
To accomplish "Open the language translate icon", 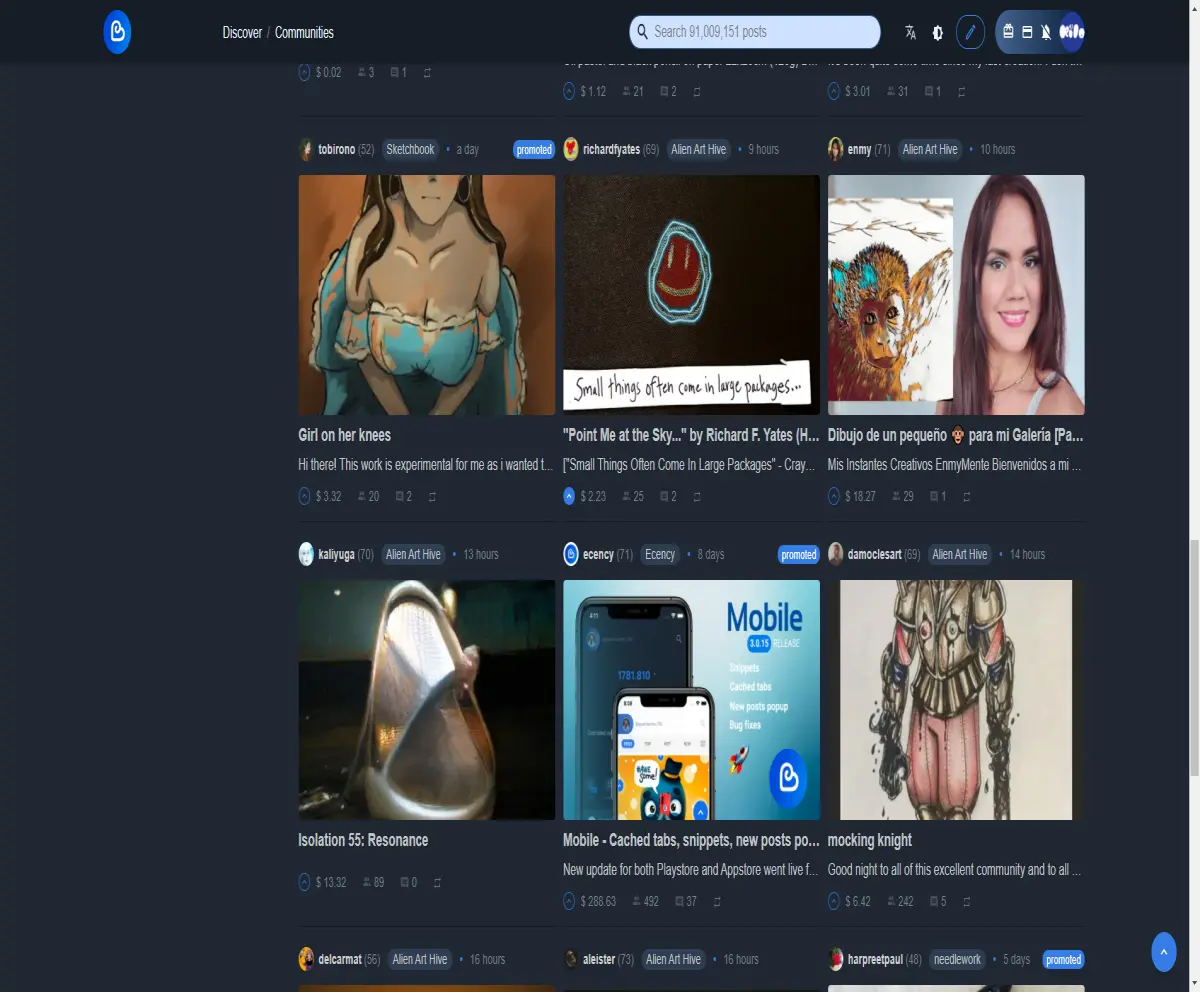I will pyautogui.click(x=910, y=32).
